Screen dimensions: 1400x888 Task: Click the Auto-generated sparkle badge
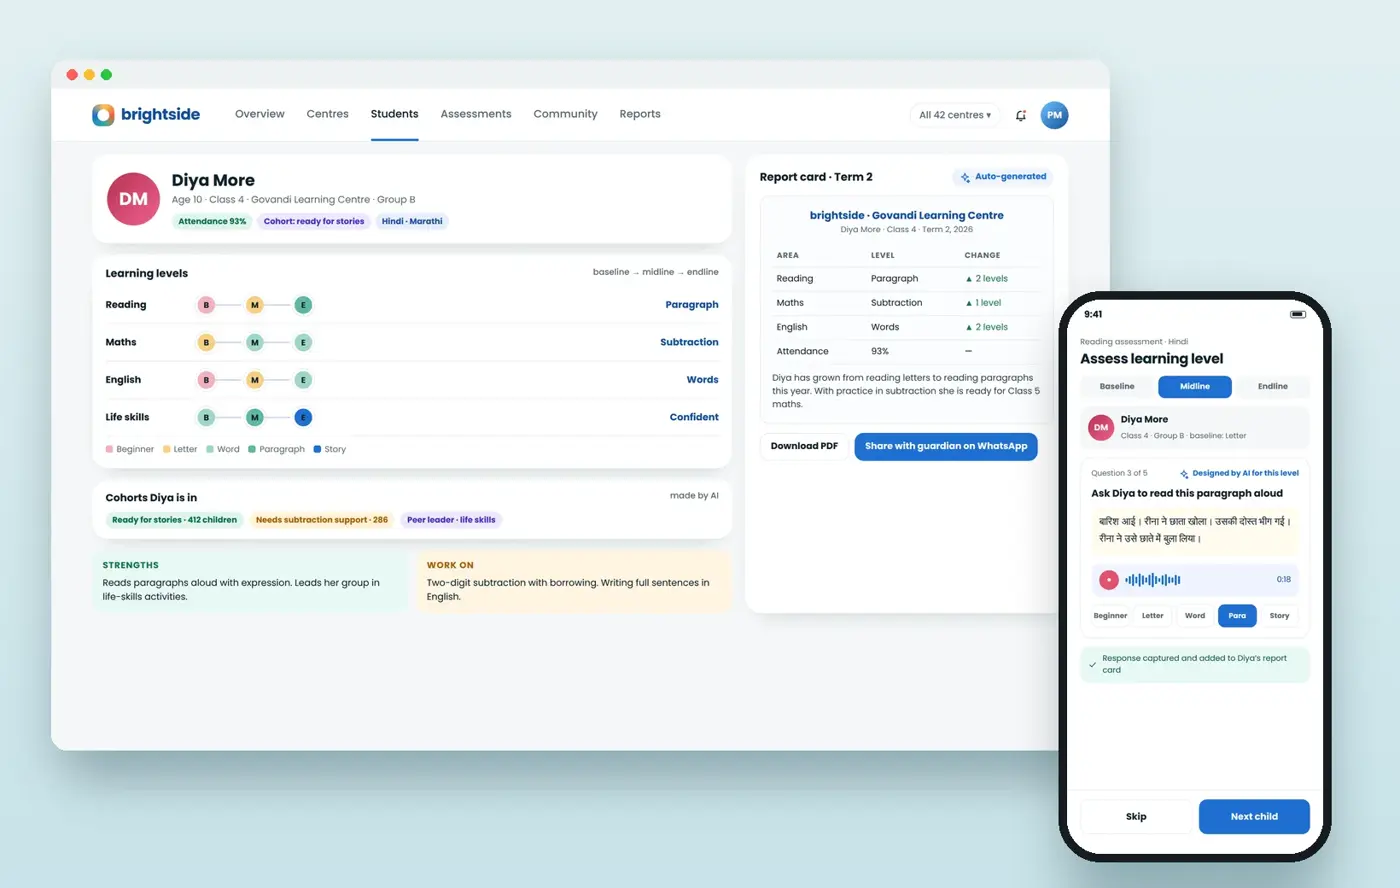tap(1002, 177)
